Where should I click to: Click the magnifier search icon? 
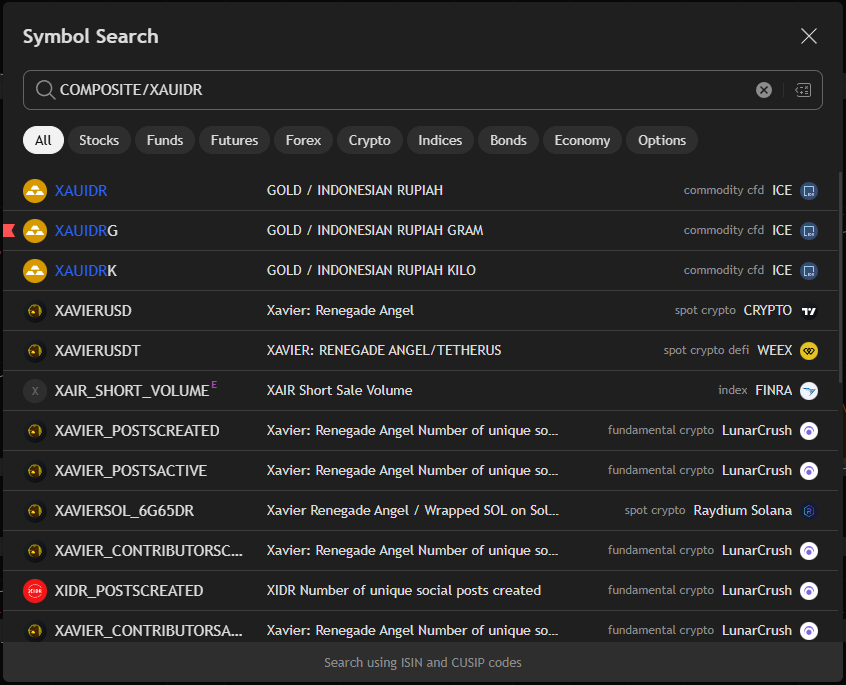(x=45, y=90)
